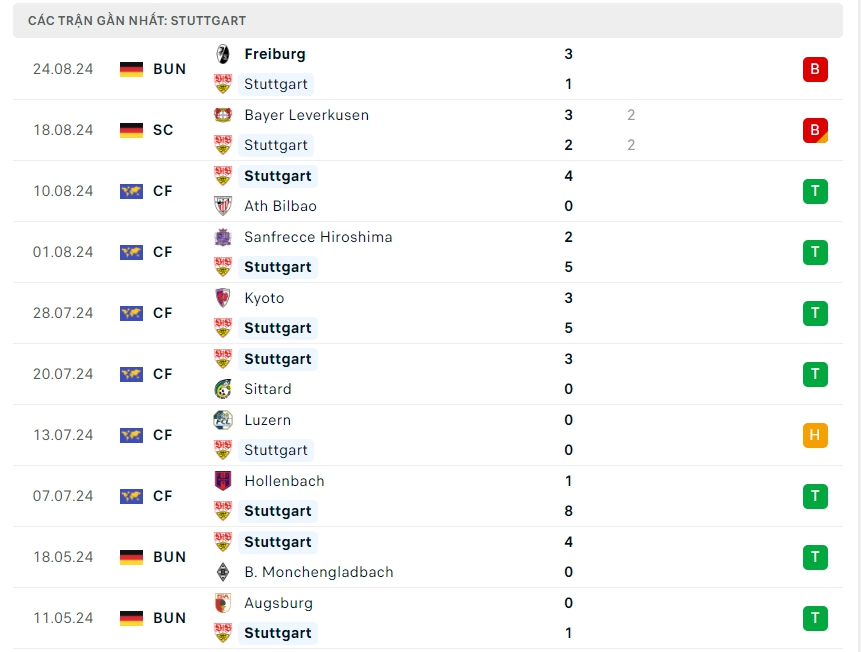Click the Sanfrecce Hiroshima team logo
861x652 pixels.
click(223, 237)
